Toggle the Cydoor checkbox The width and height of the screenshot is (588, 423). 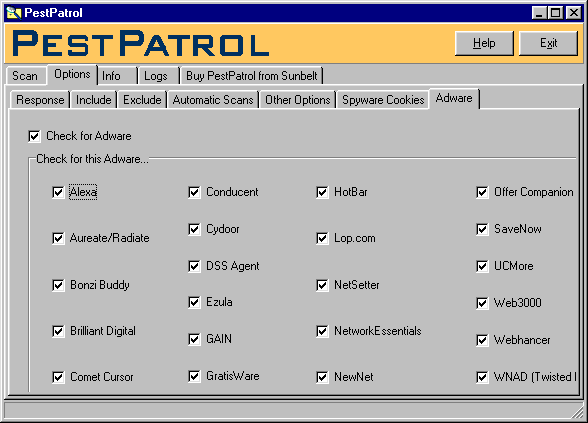click(x=194, y=229)
